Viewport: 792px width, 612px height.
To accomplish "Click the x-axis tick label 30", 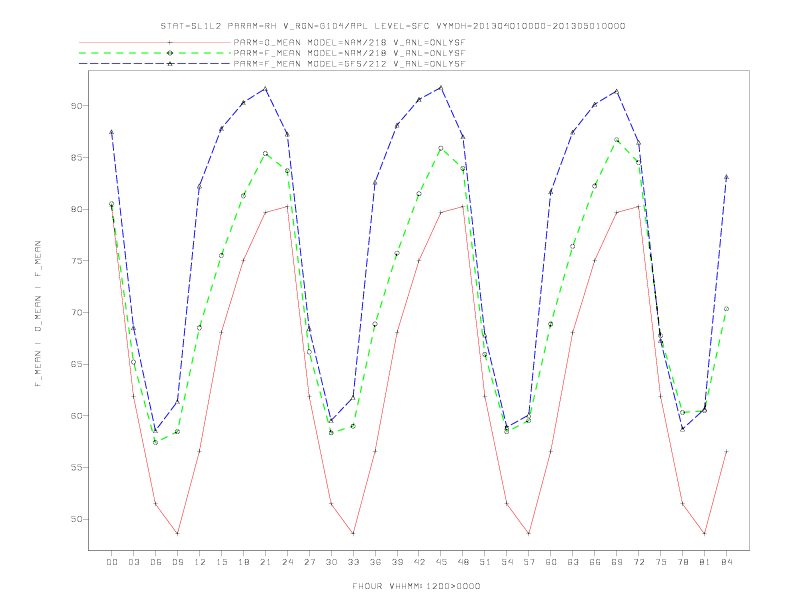I will tap(331, 562).
